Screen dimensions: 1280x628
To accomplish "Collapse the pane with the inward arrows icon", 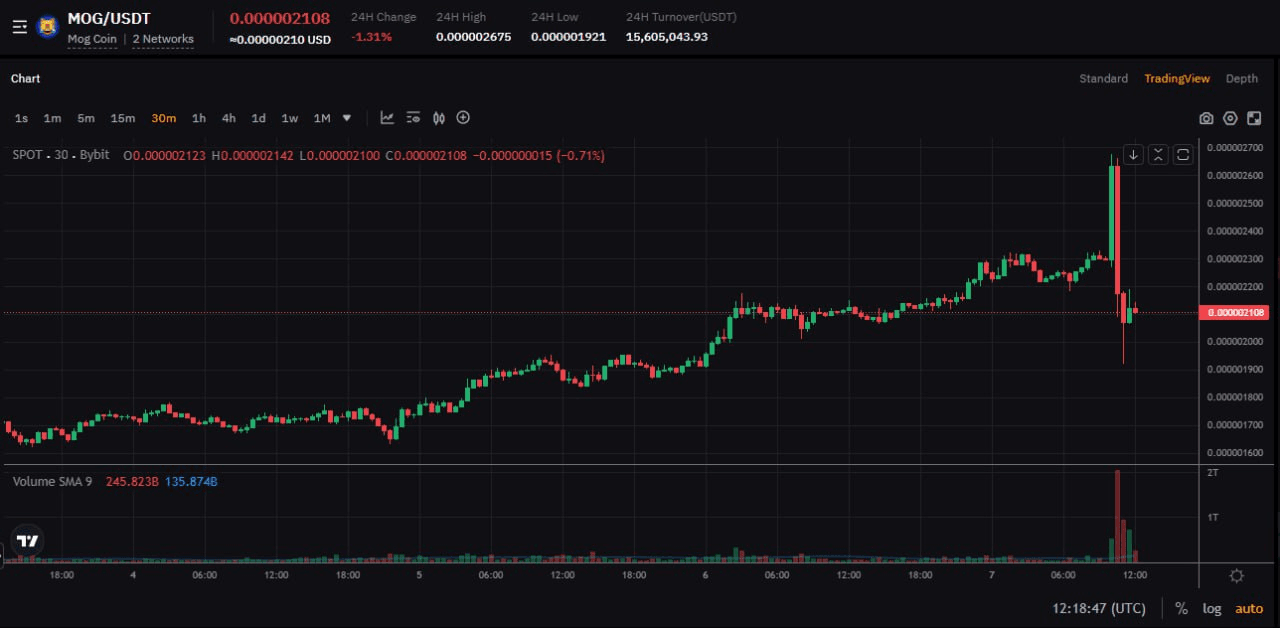I will pos(1158,155).
